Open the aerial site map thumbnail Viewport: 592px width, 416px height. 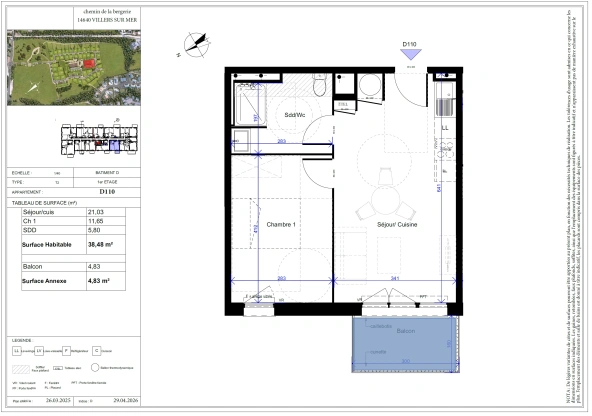coord(74,68)
